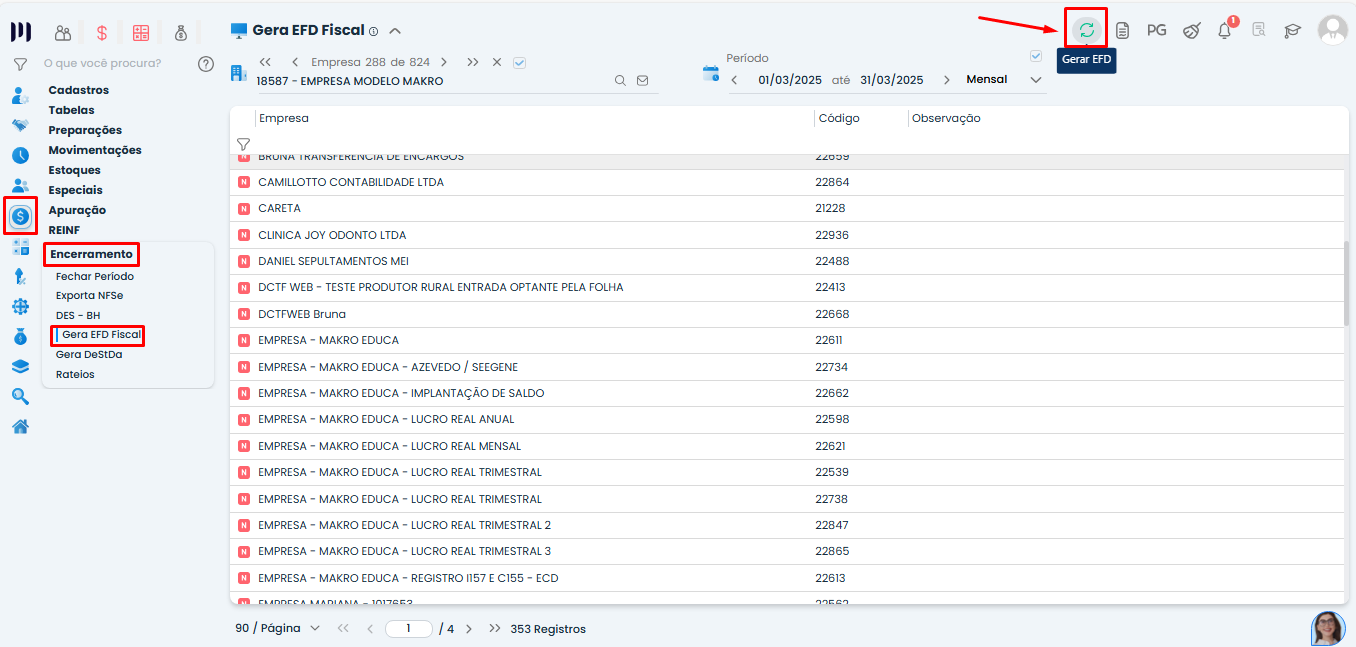
Task: Toggle the checkbox above the period selector
Action: (1036, 56)
